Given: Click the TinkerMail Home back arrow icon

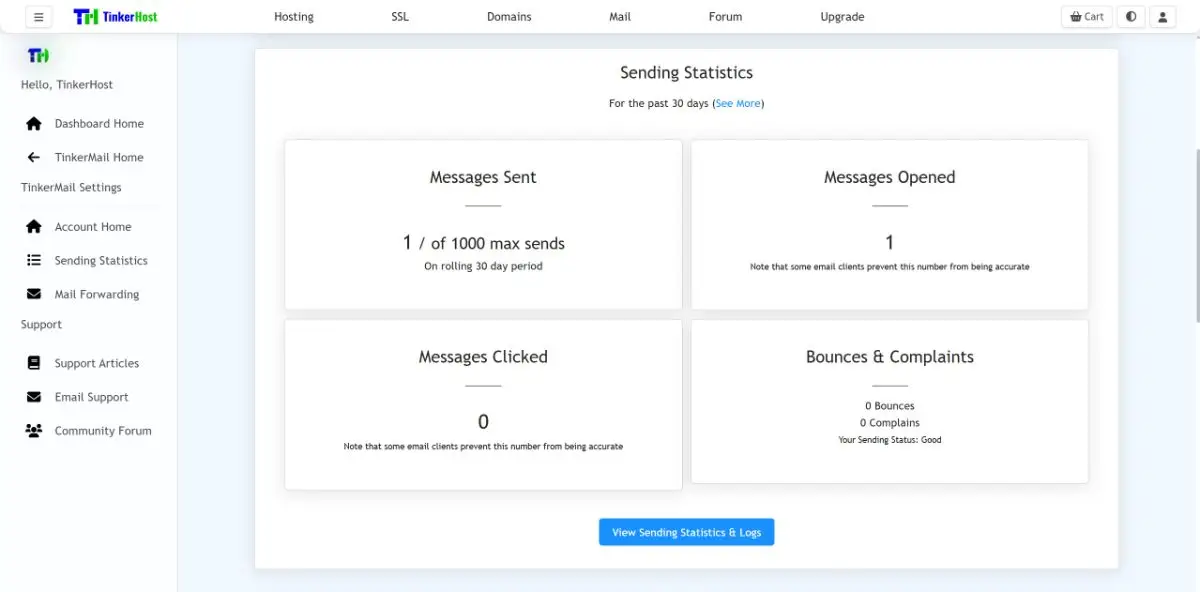Looking at the screenshot, I should 34,158.
